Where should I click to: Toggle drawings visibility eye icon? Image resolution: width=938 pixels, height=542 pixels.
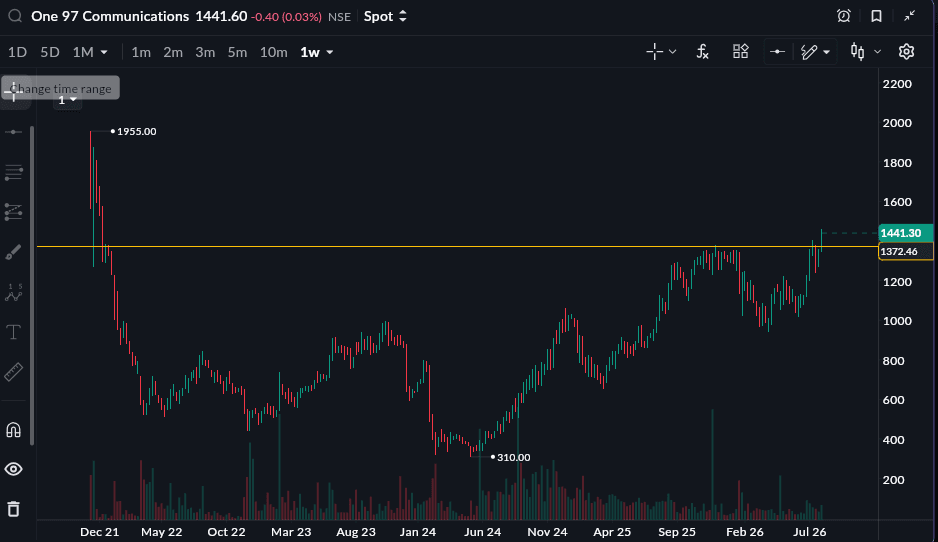click(13, 469)
